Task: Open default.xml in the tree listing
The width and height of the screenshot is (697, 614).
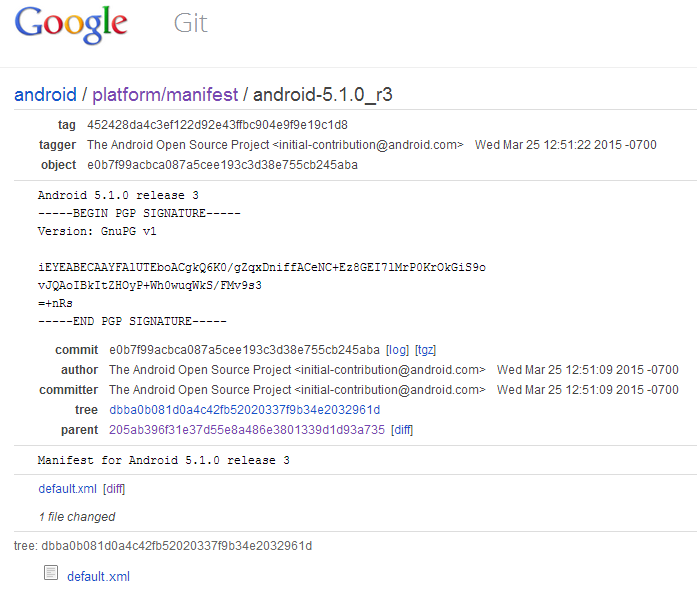Action: (x=98, y=576)
